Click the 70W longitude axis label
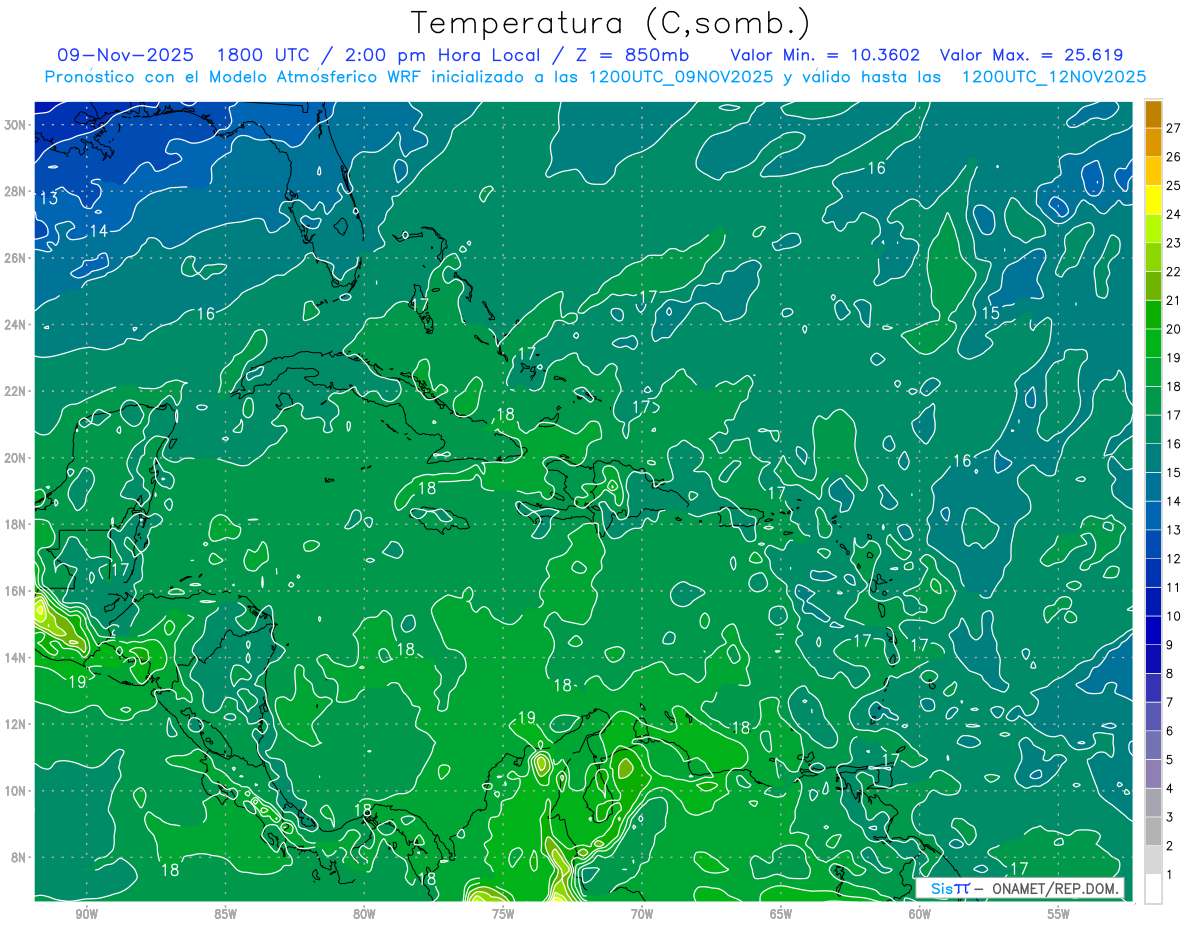 [x=642, y=914]
